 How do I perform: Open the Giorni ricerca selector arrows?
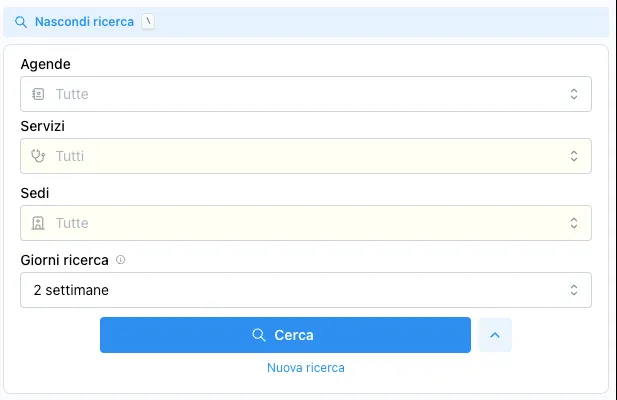[x=574, y=290]
